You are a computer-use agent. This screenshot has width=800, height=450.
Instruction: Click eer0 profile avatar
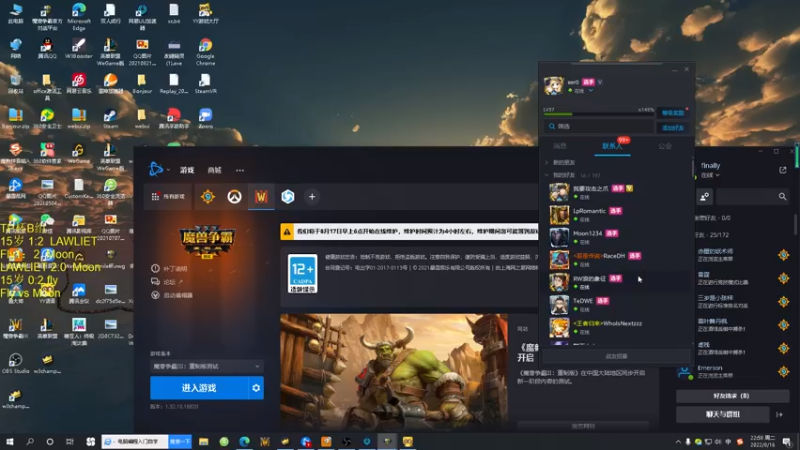click(x=554, y=86)
